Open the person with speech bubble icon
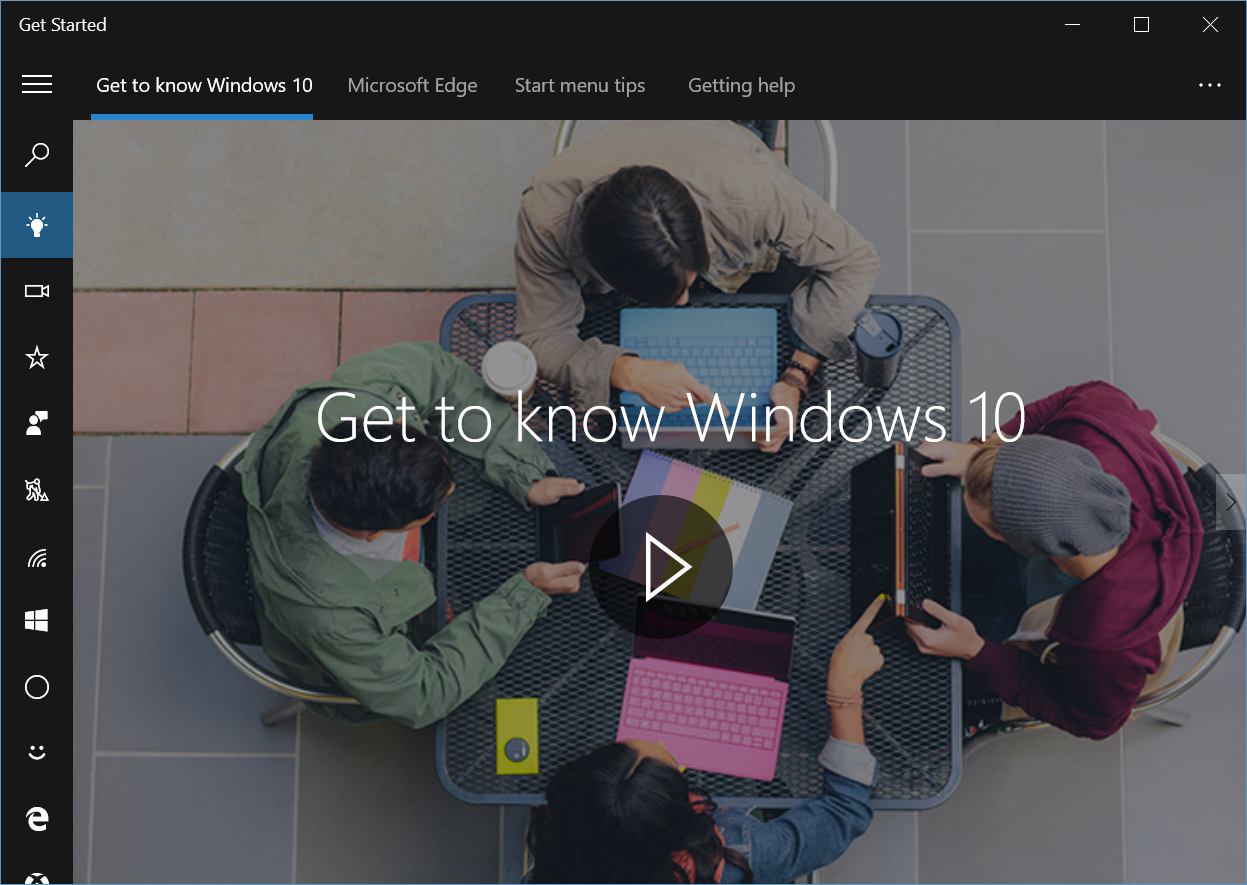 pyautogui.click(x=37, y=423)
